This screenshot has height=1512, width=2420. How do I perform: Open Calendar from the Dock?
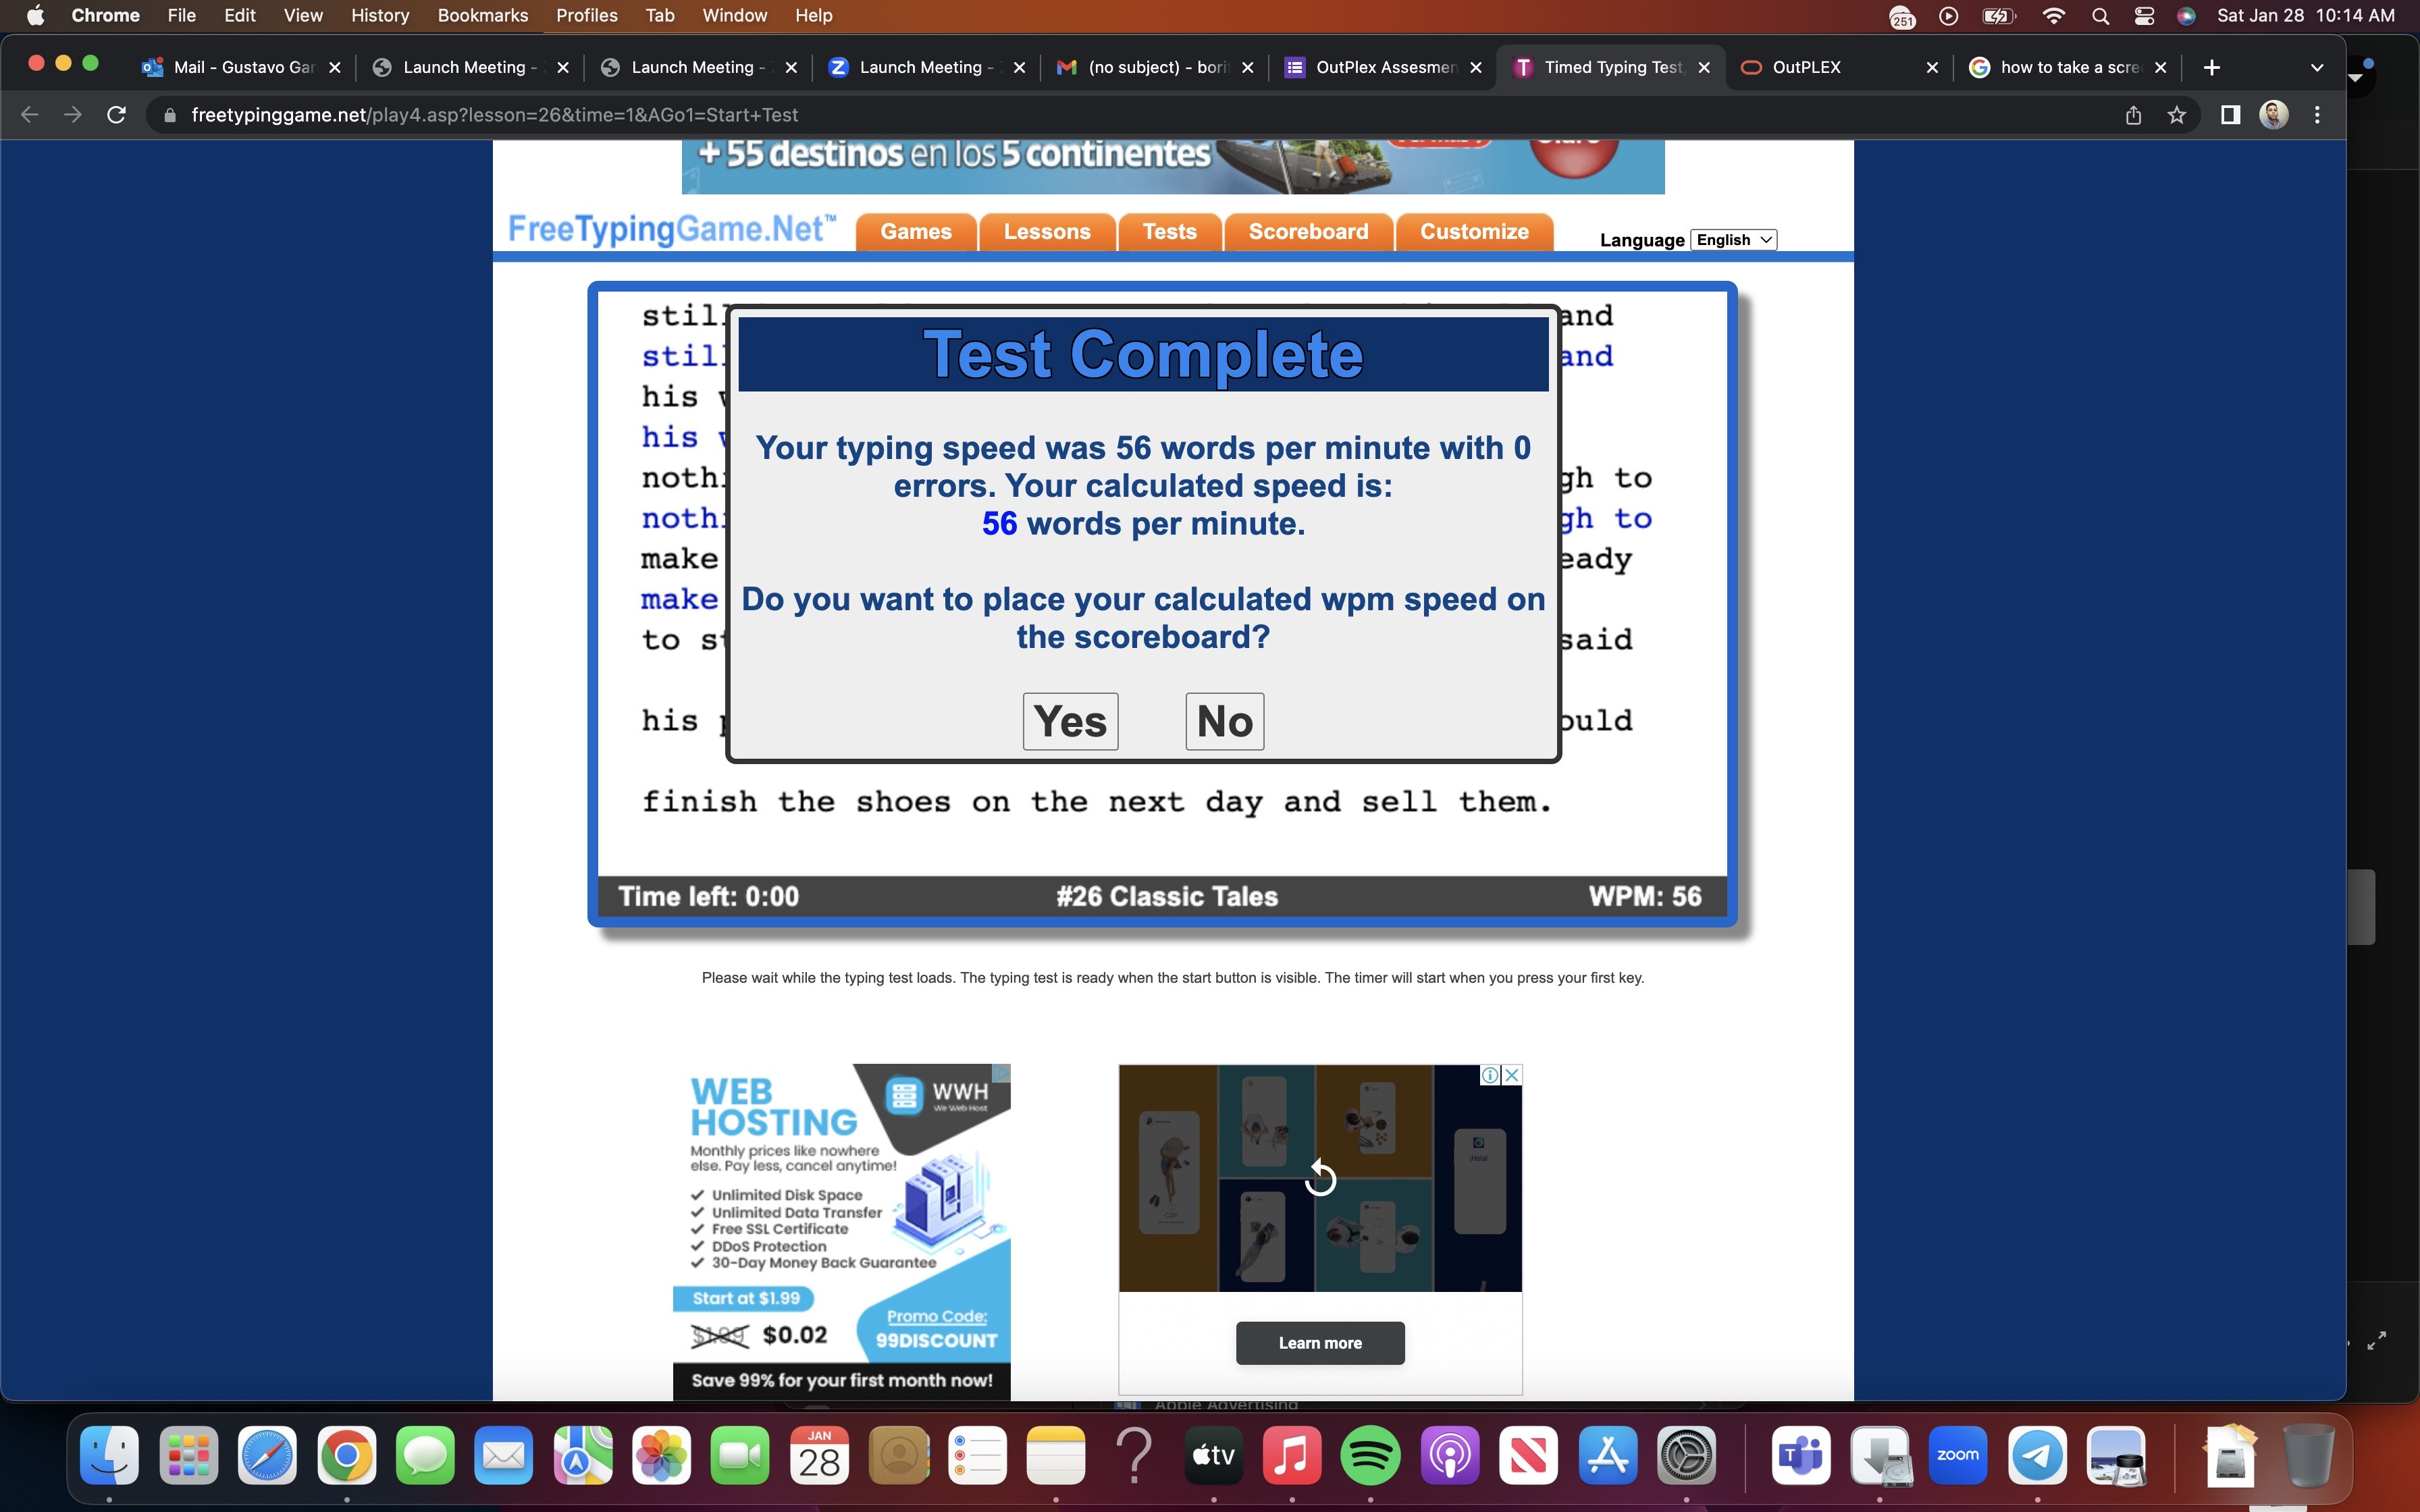tap(819, 1455)
